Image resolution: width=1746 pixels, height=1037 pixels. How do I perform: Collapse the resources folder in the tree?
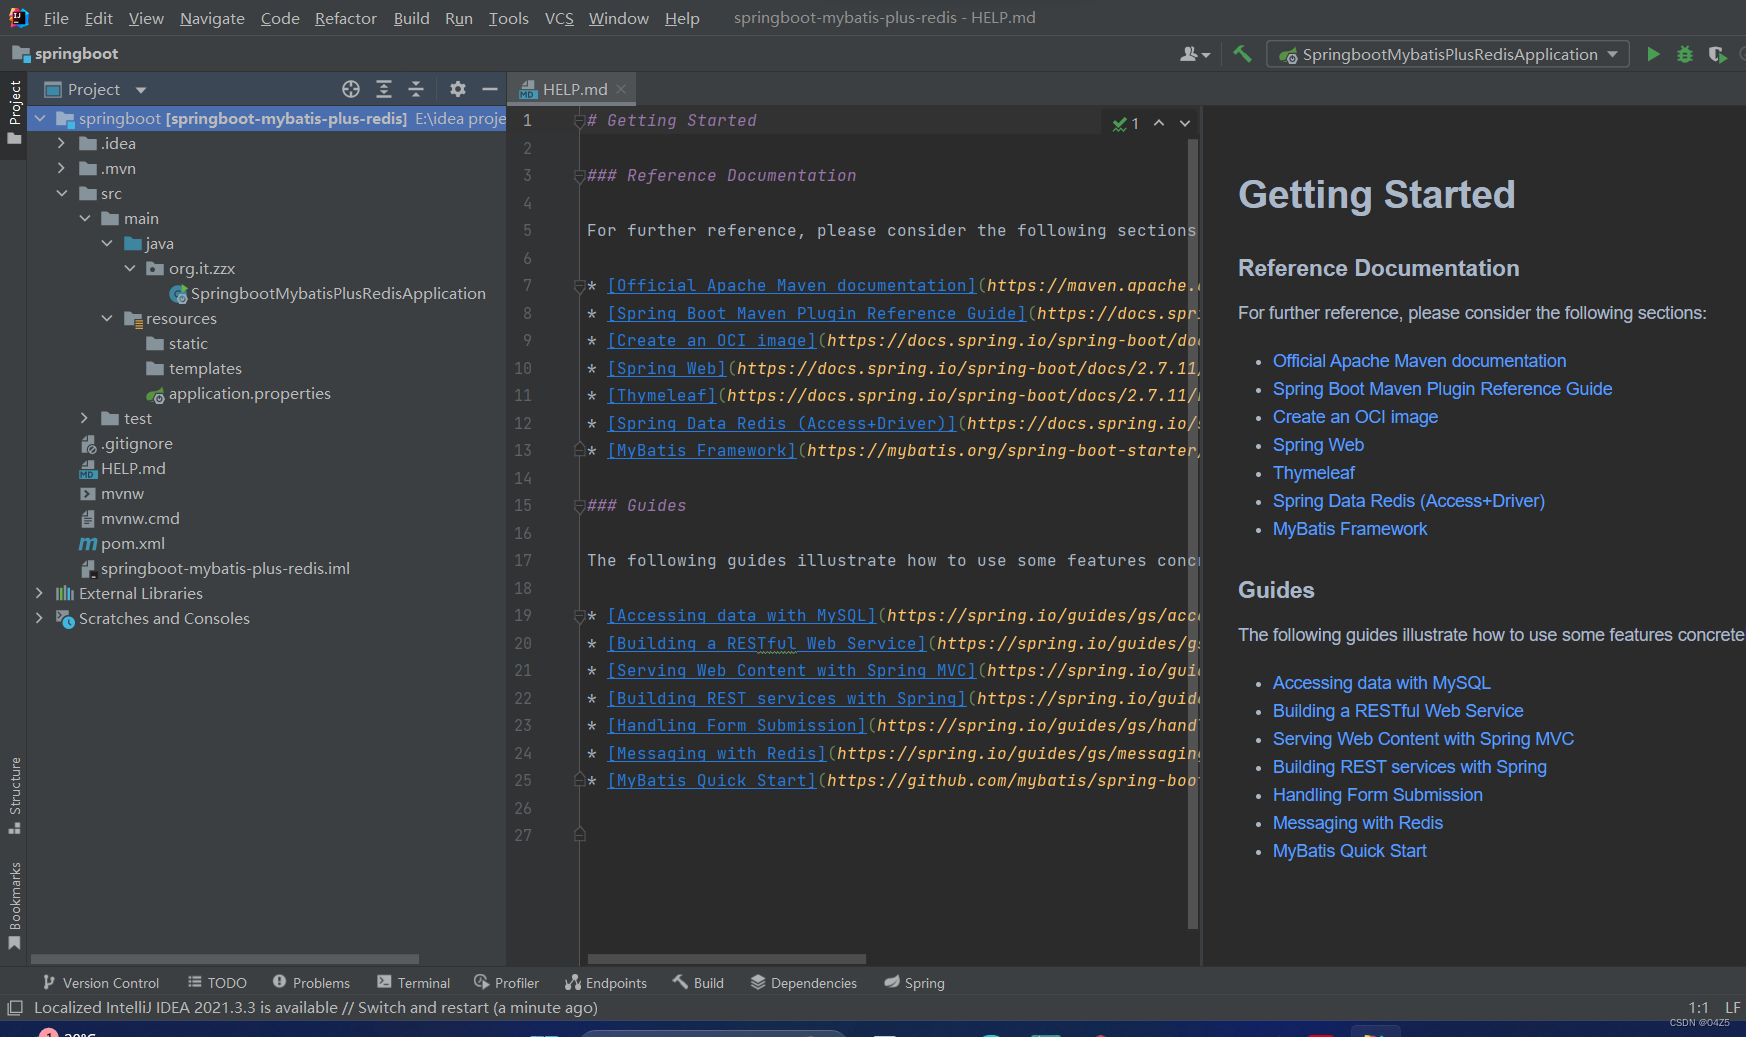(107, 318)
